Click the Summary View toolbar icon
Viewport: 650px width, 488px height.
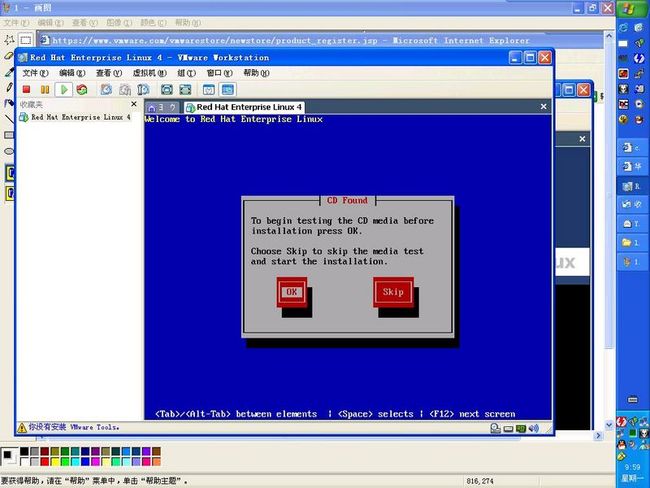209,90
